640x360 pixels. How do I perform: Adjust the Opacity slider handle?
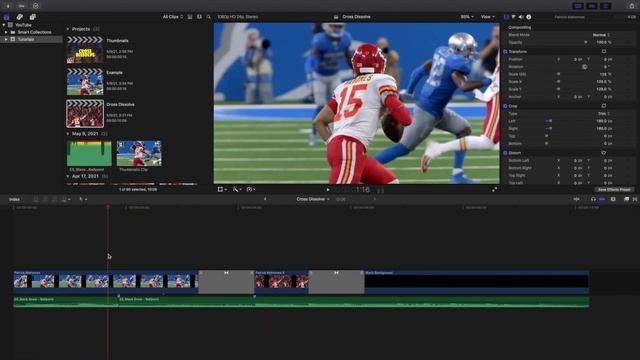pyautogui.click(x=586, y=42)
